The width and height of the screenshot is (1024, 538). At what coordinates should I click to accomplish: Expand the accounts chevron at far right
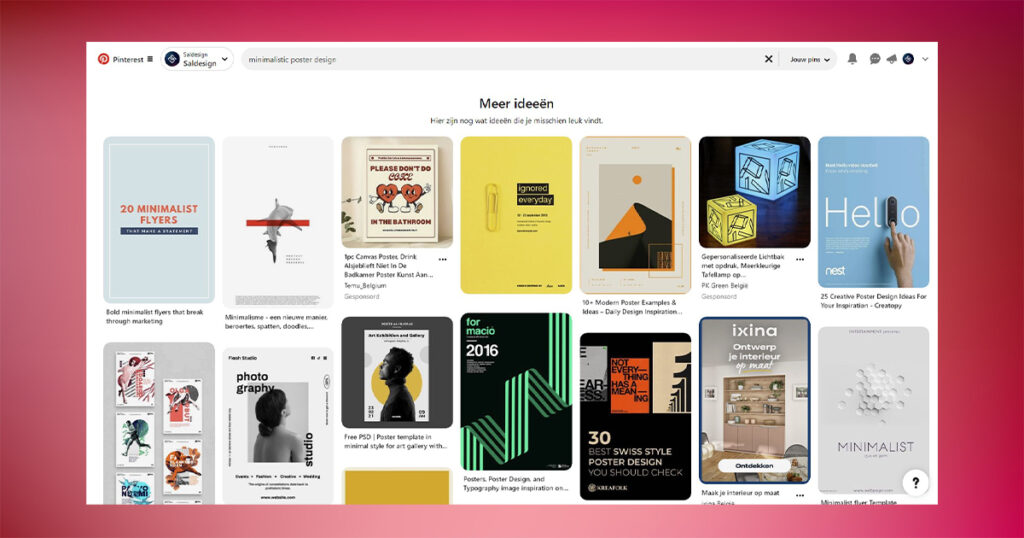click(925, 59)
